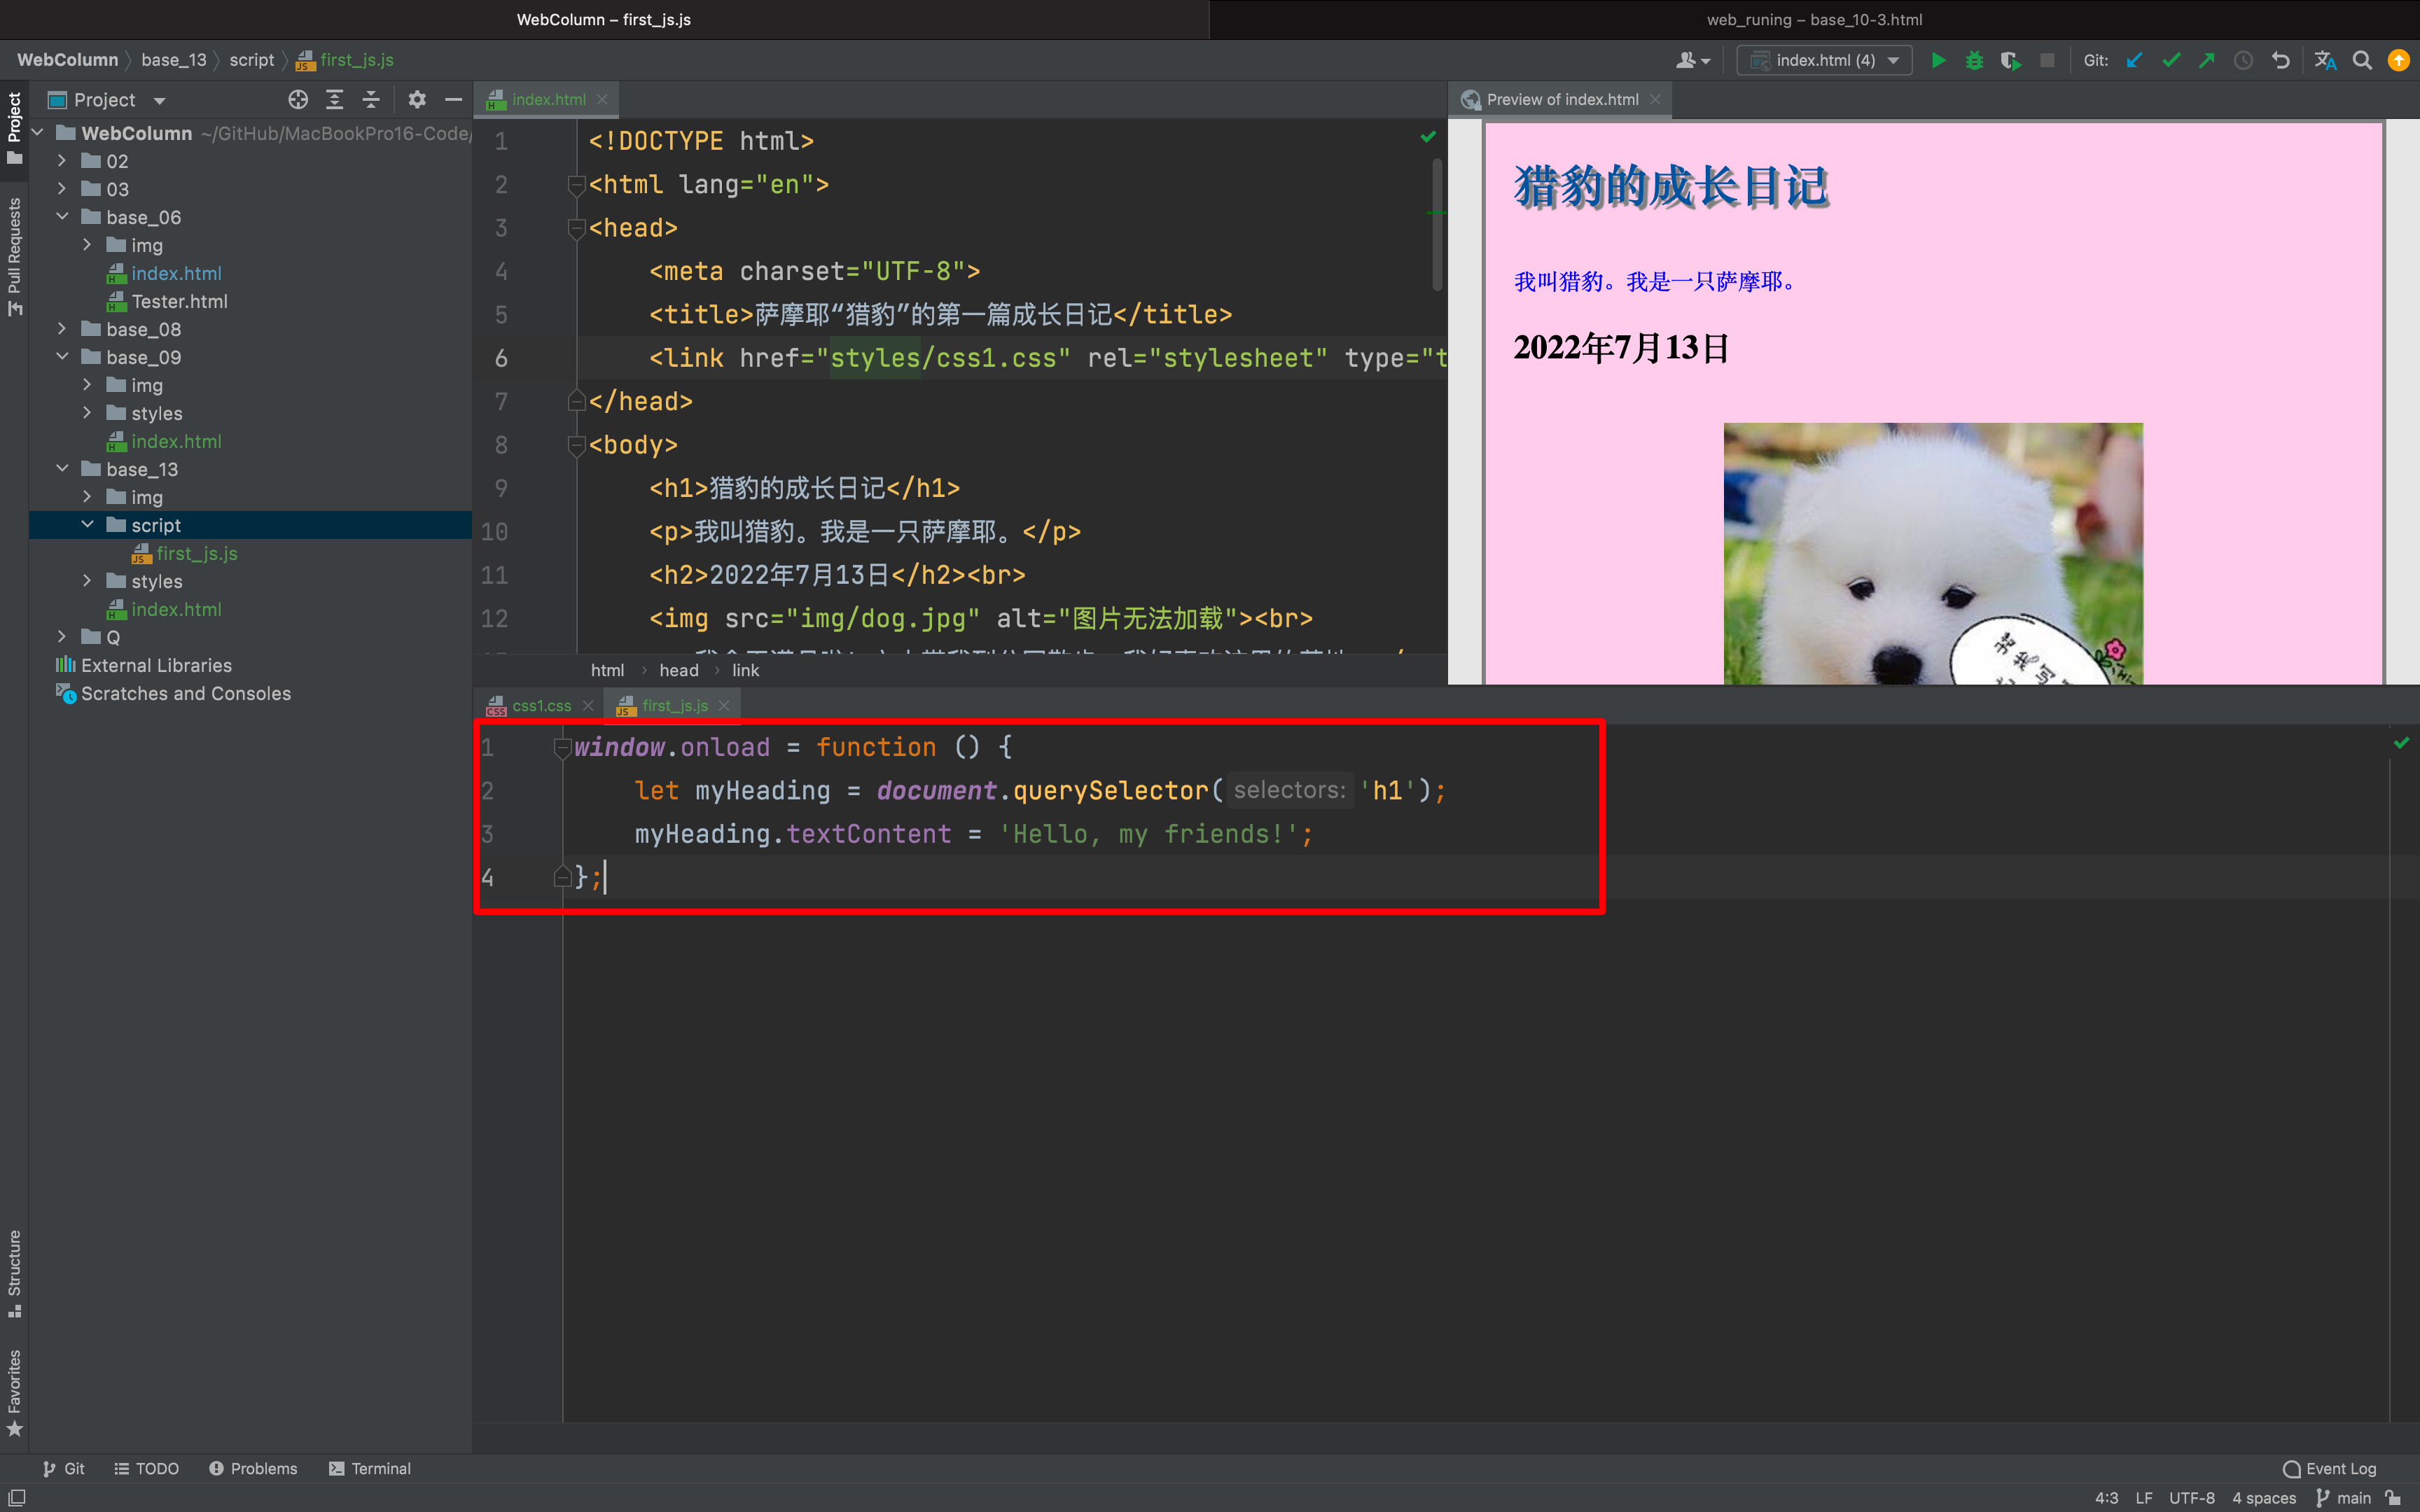Click the LF line separator widget
Image resolution: width=2420 pixels, height=1512 pixels.
point(2144,1498)
